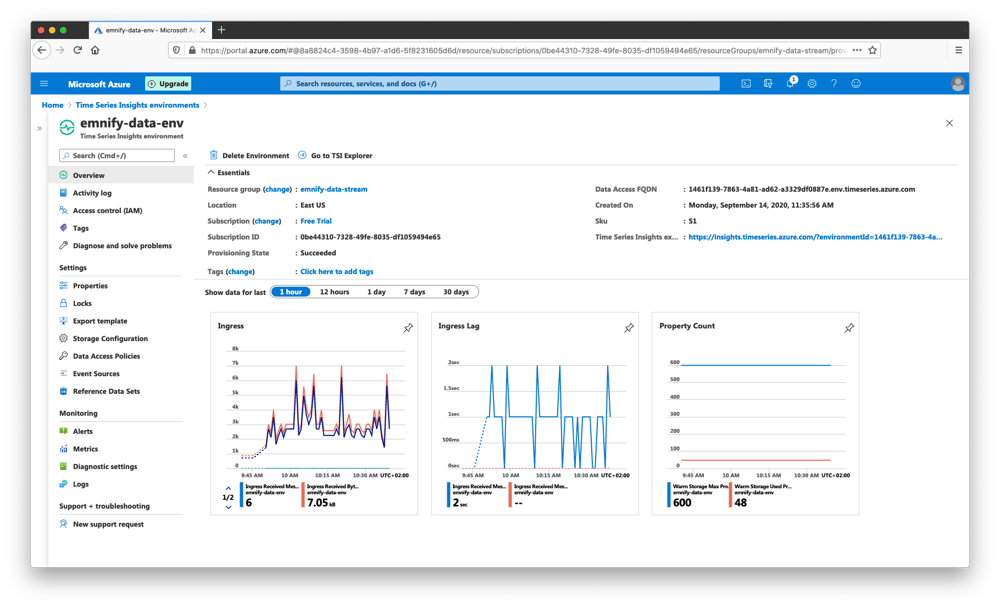This screenshot has width=1000, height=608.
Task: Open the feedback smiley icon
Action: point(856,84)
